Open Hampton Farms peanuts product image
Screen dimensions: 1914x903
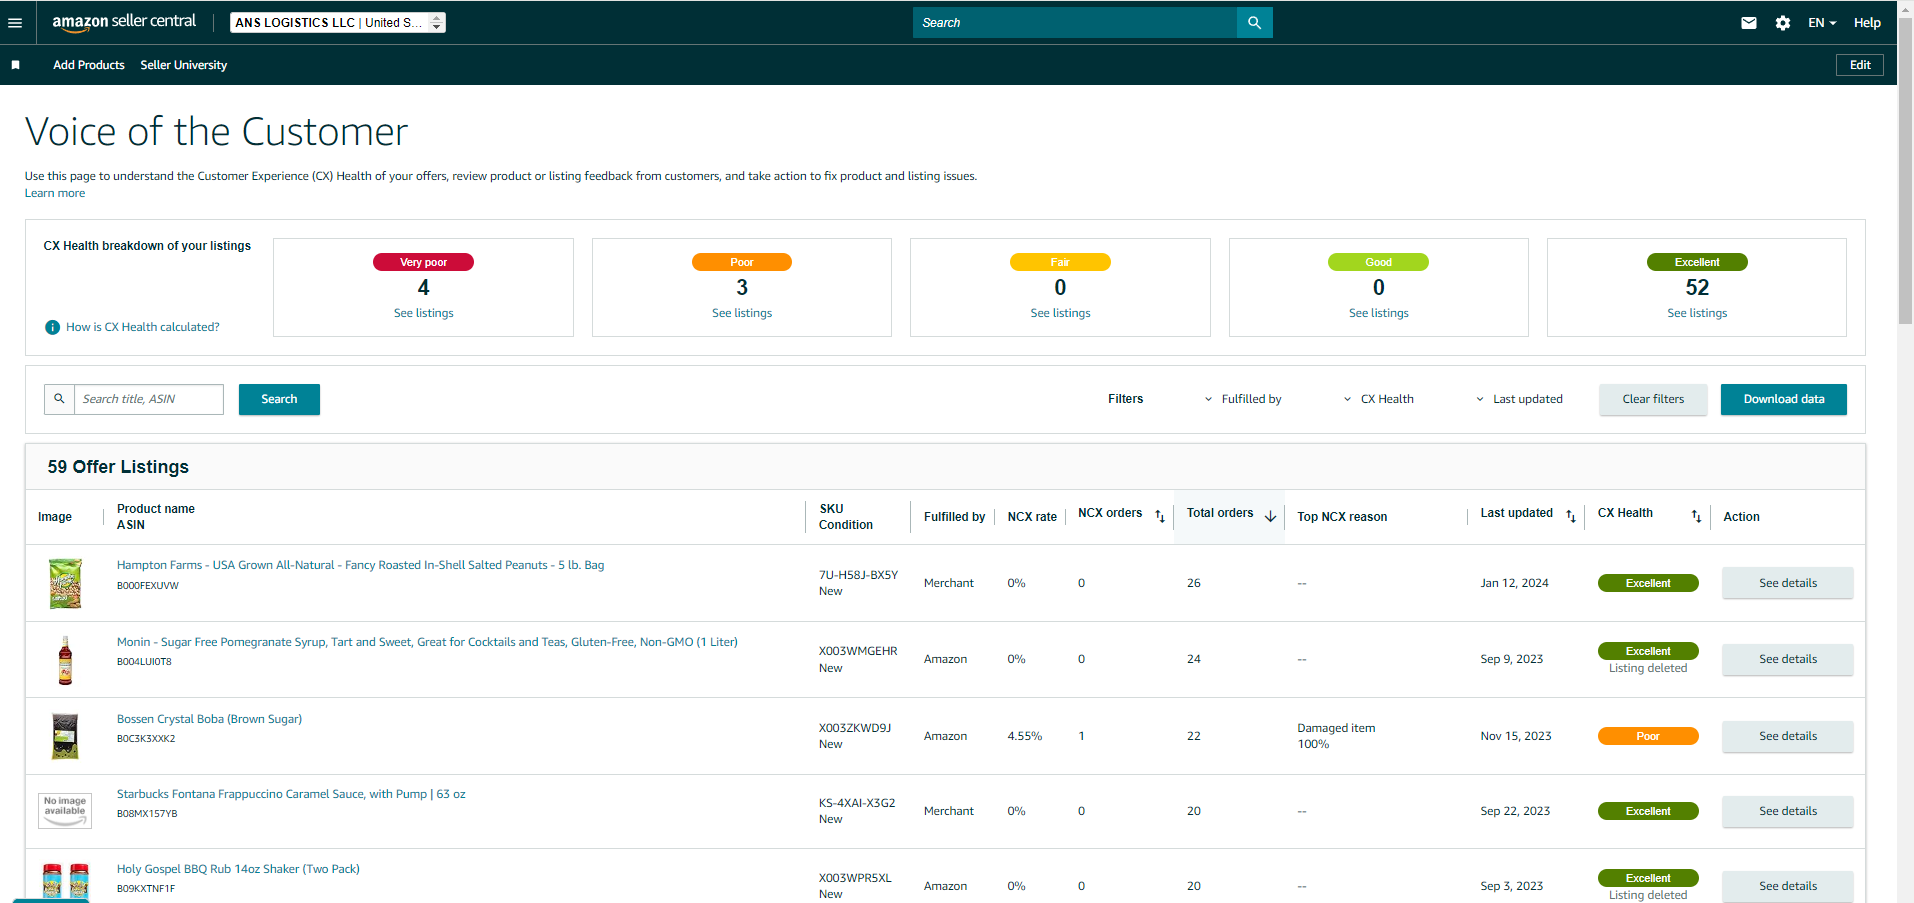(65, 584)
